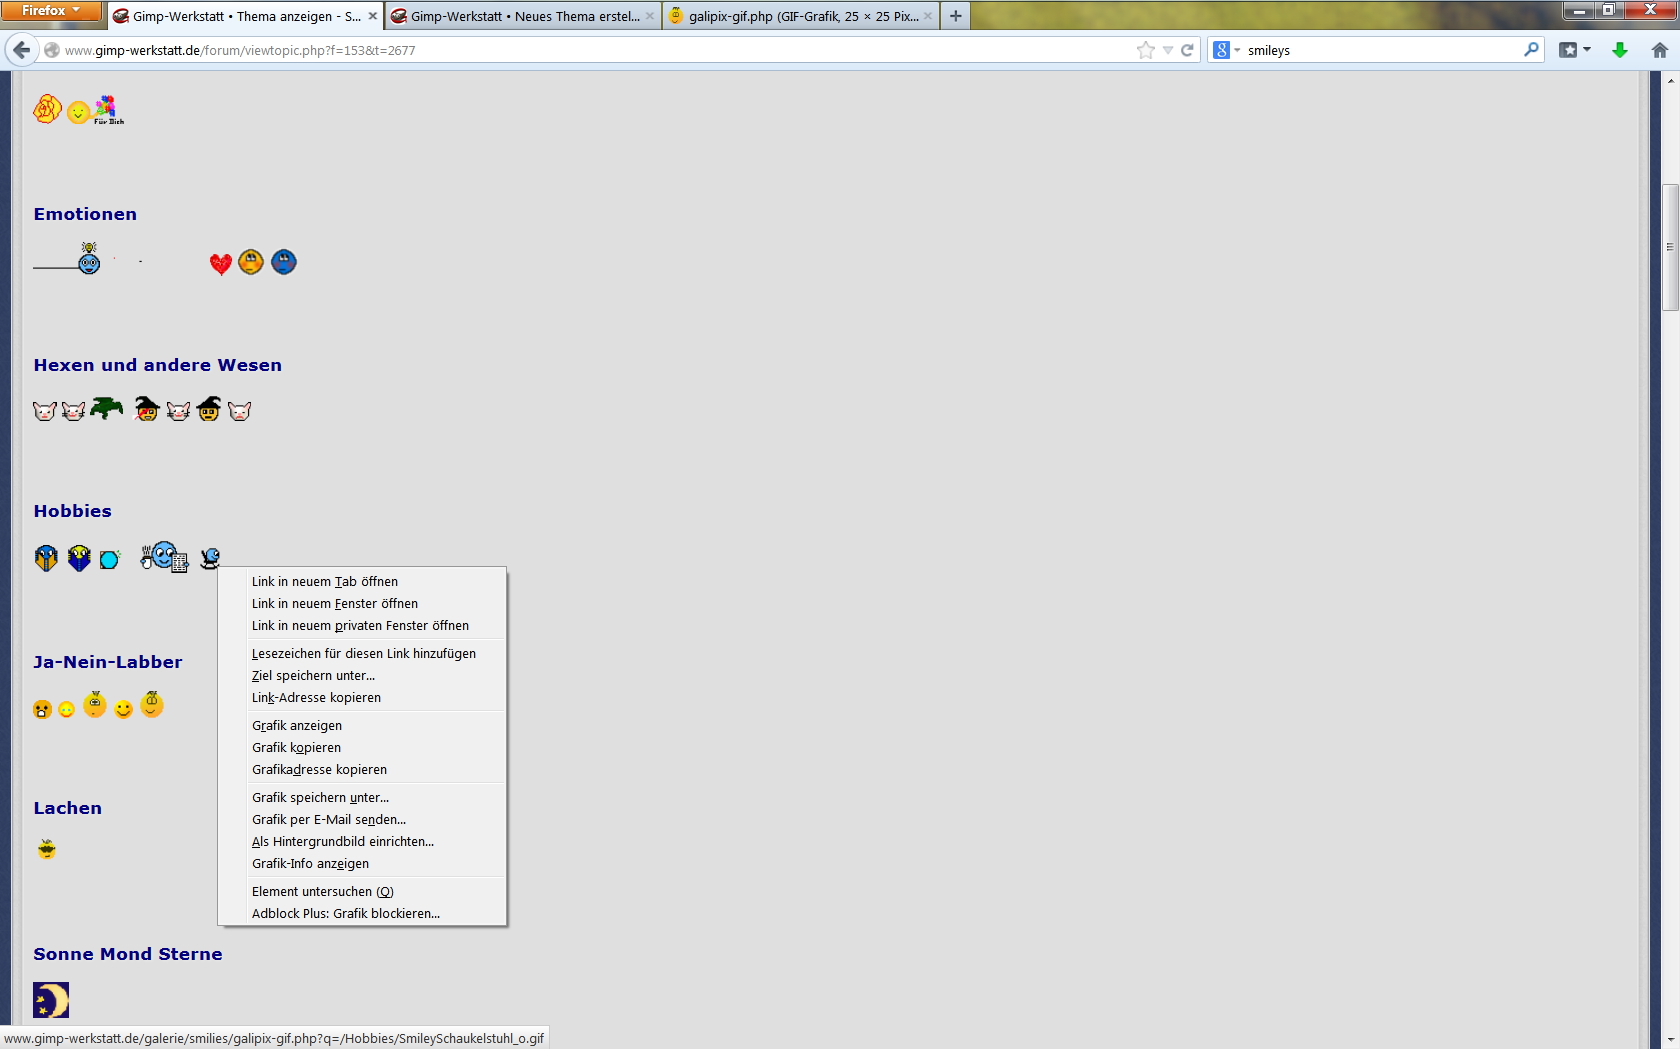Select 'Link-Adresse kopieren'
1680x1050 pixels.
[x=362, y=697]
